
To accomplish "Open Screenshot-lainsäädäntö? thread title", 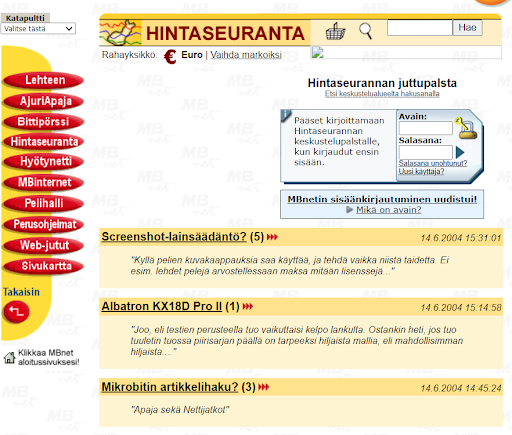I will (x=174, y=237).
